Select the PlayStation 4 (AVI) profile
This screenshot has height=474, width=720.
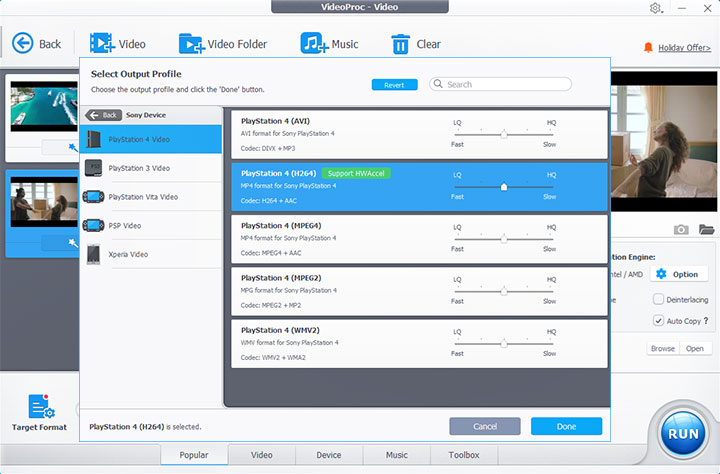tap(419, 135)
